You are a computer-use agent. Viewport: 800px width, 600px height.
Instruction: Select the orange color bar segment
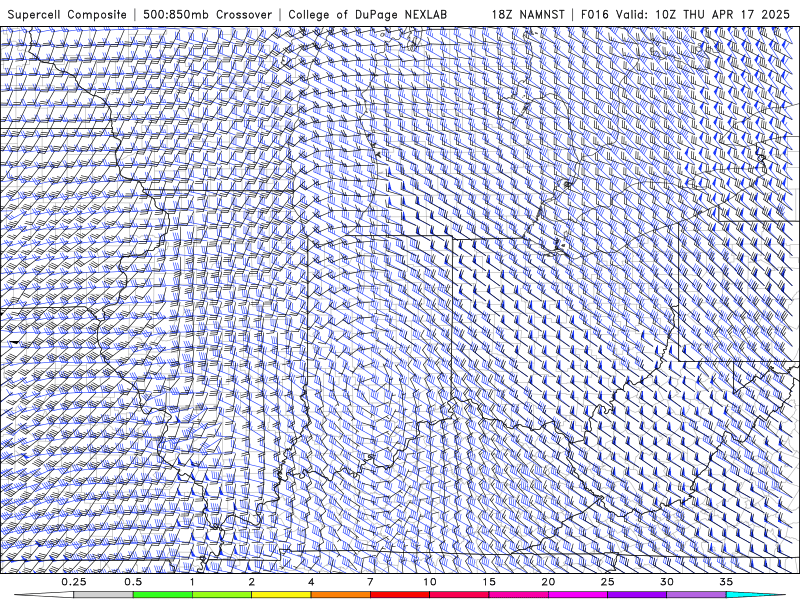(340, 595)
